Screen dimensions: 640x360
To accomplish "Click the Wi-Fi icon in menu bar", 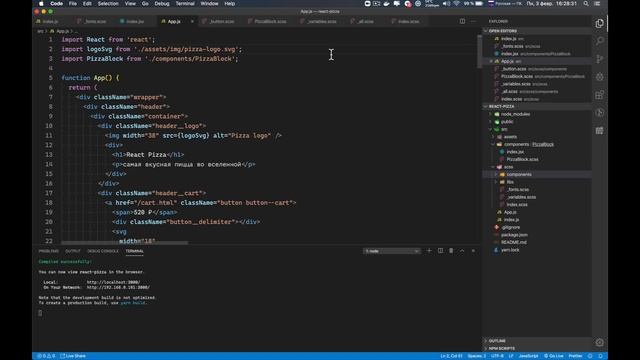I will [456, 4].
